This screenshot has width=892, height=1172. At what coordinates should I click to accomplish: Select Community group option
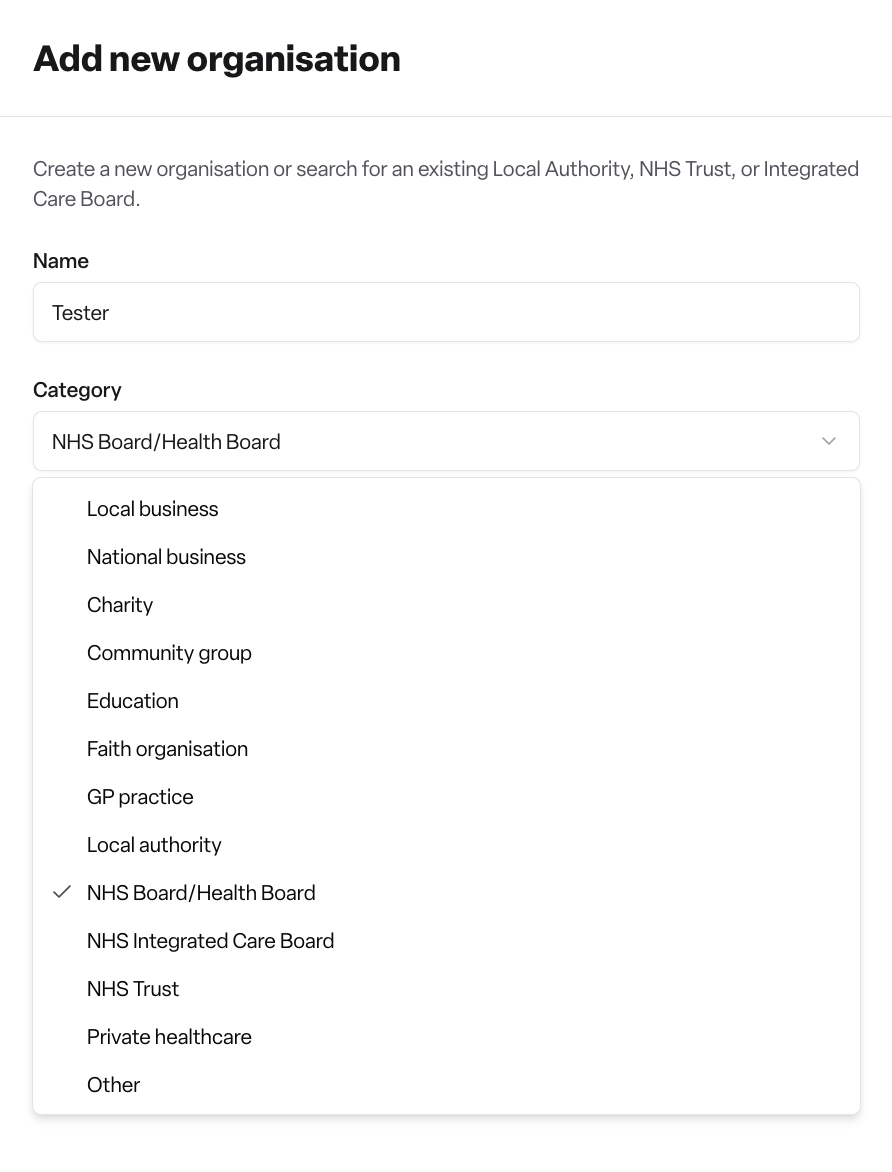(x=446, y=653)
